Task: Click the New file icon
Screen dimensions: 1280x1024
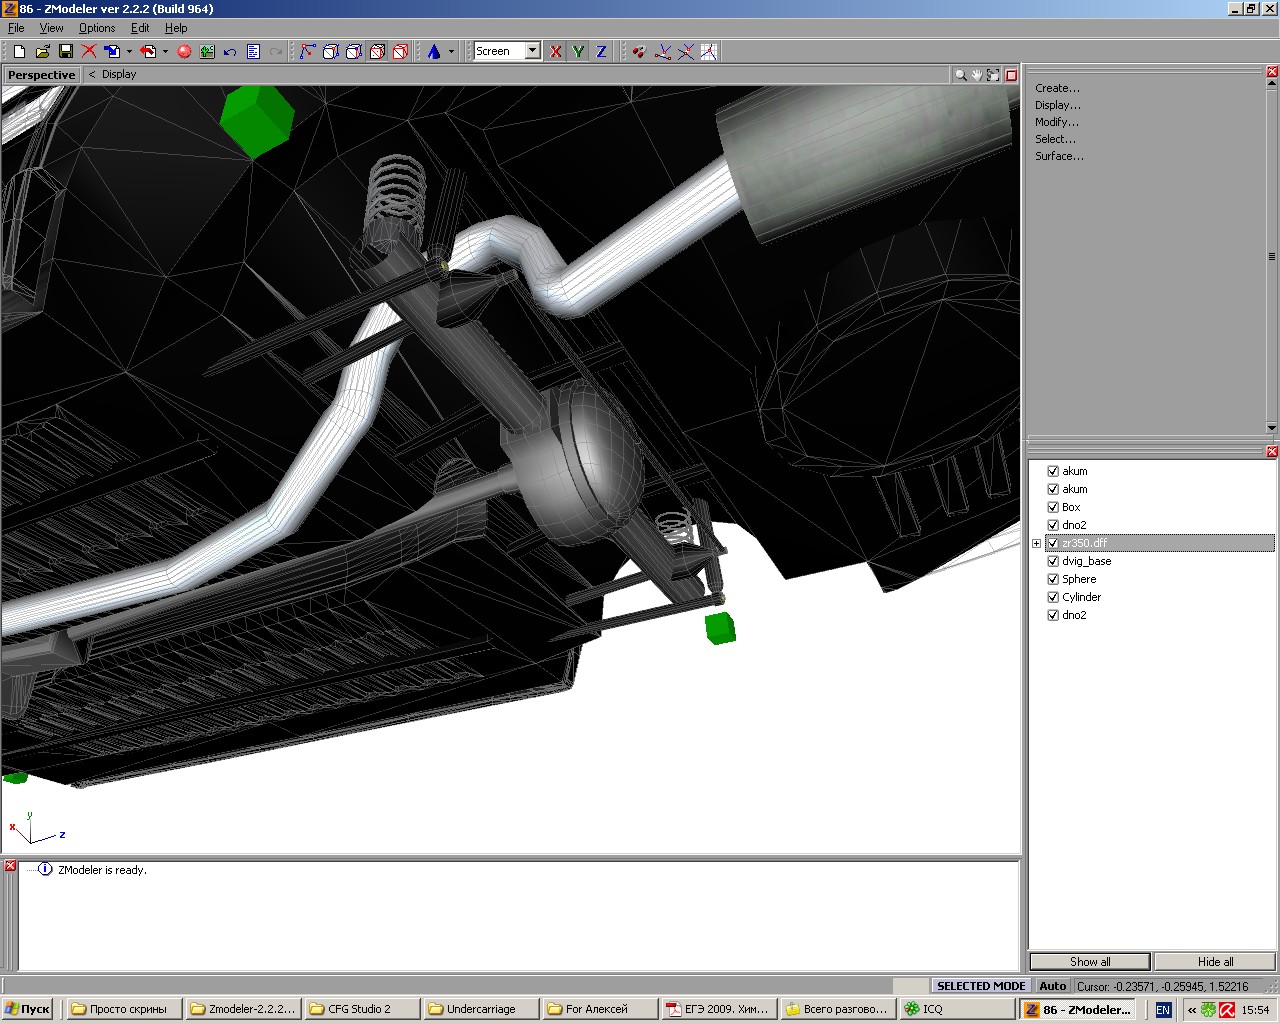Action: click(x=19, y=51)
